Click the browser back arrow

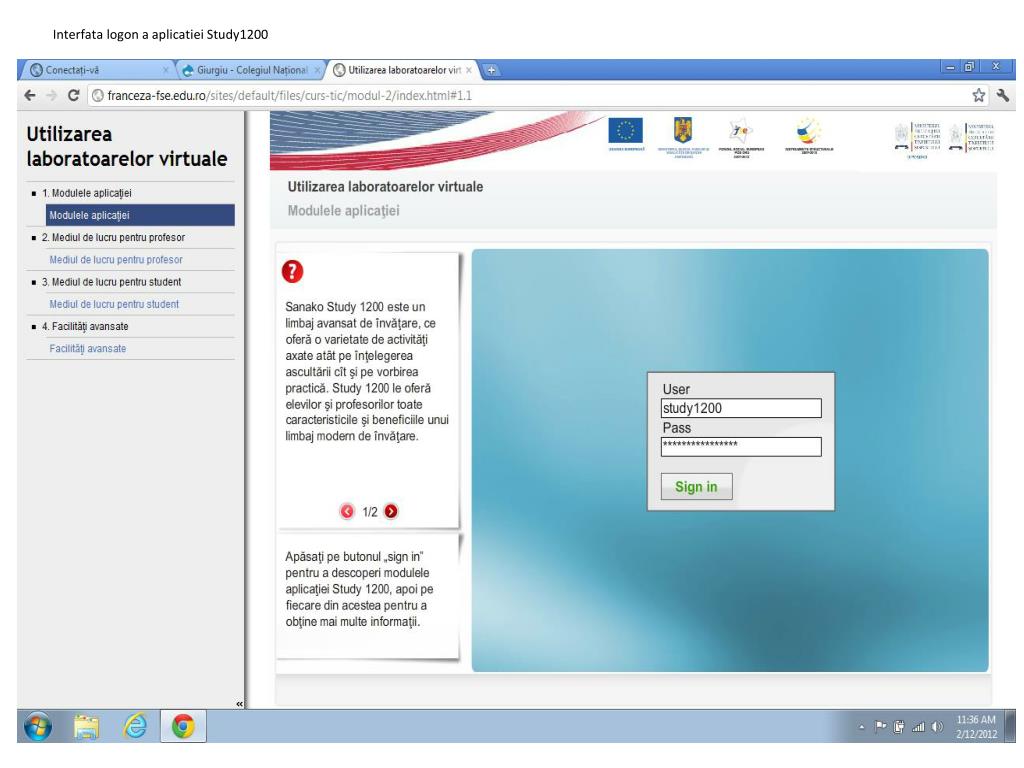tap(30, 95)
